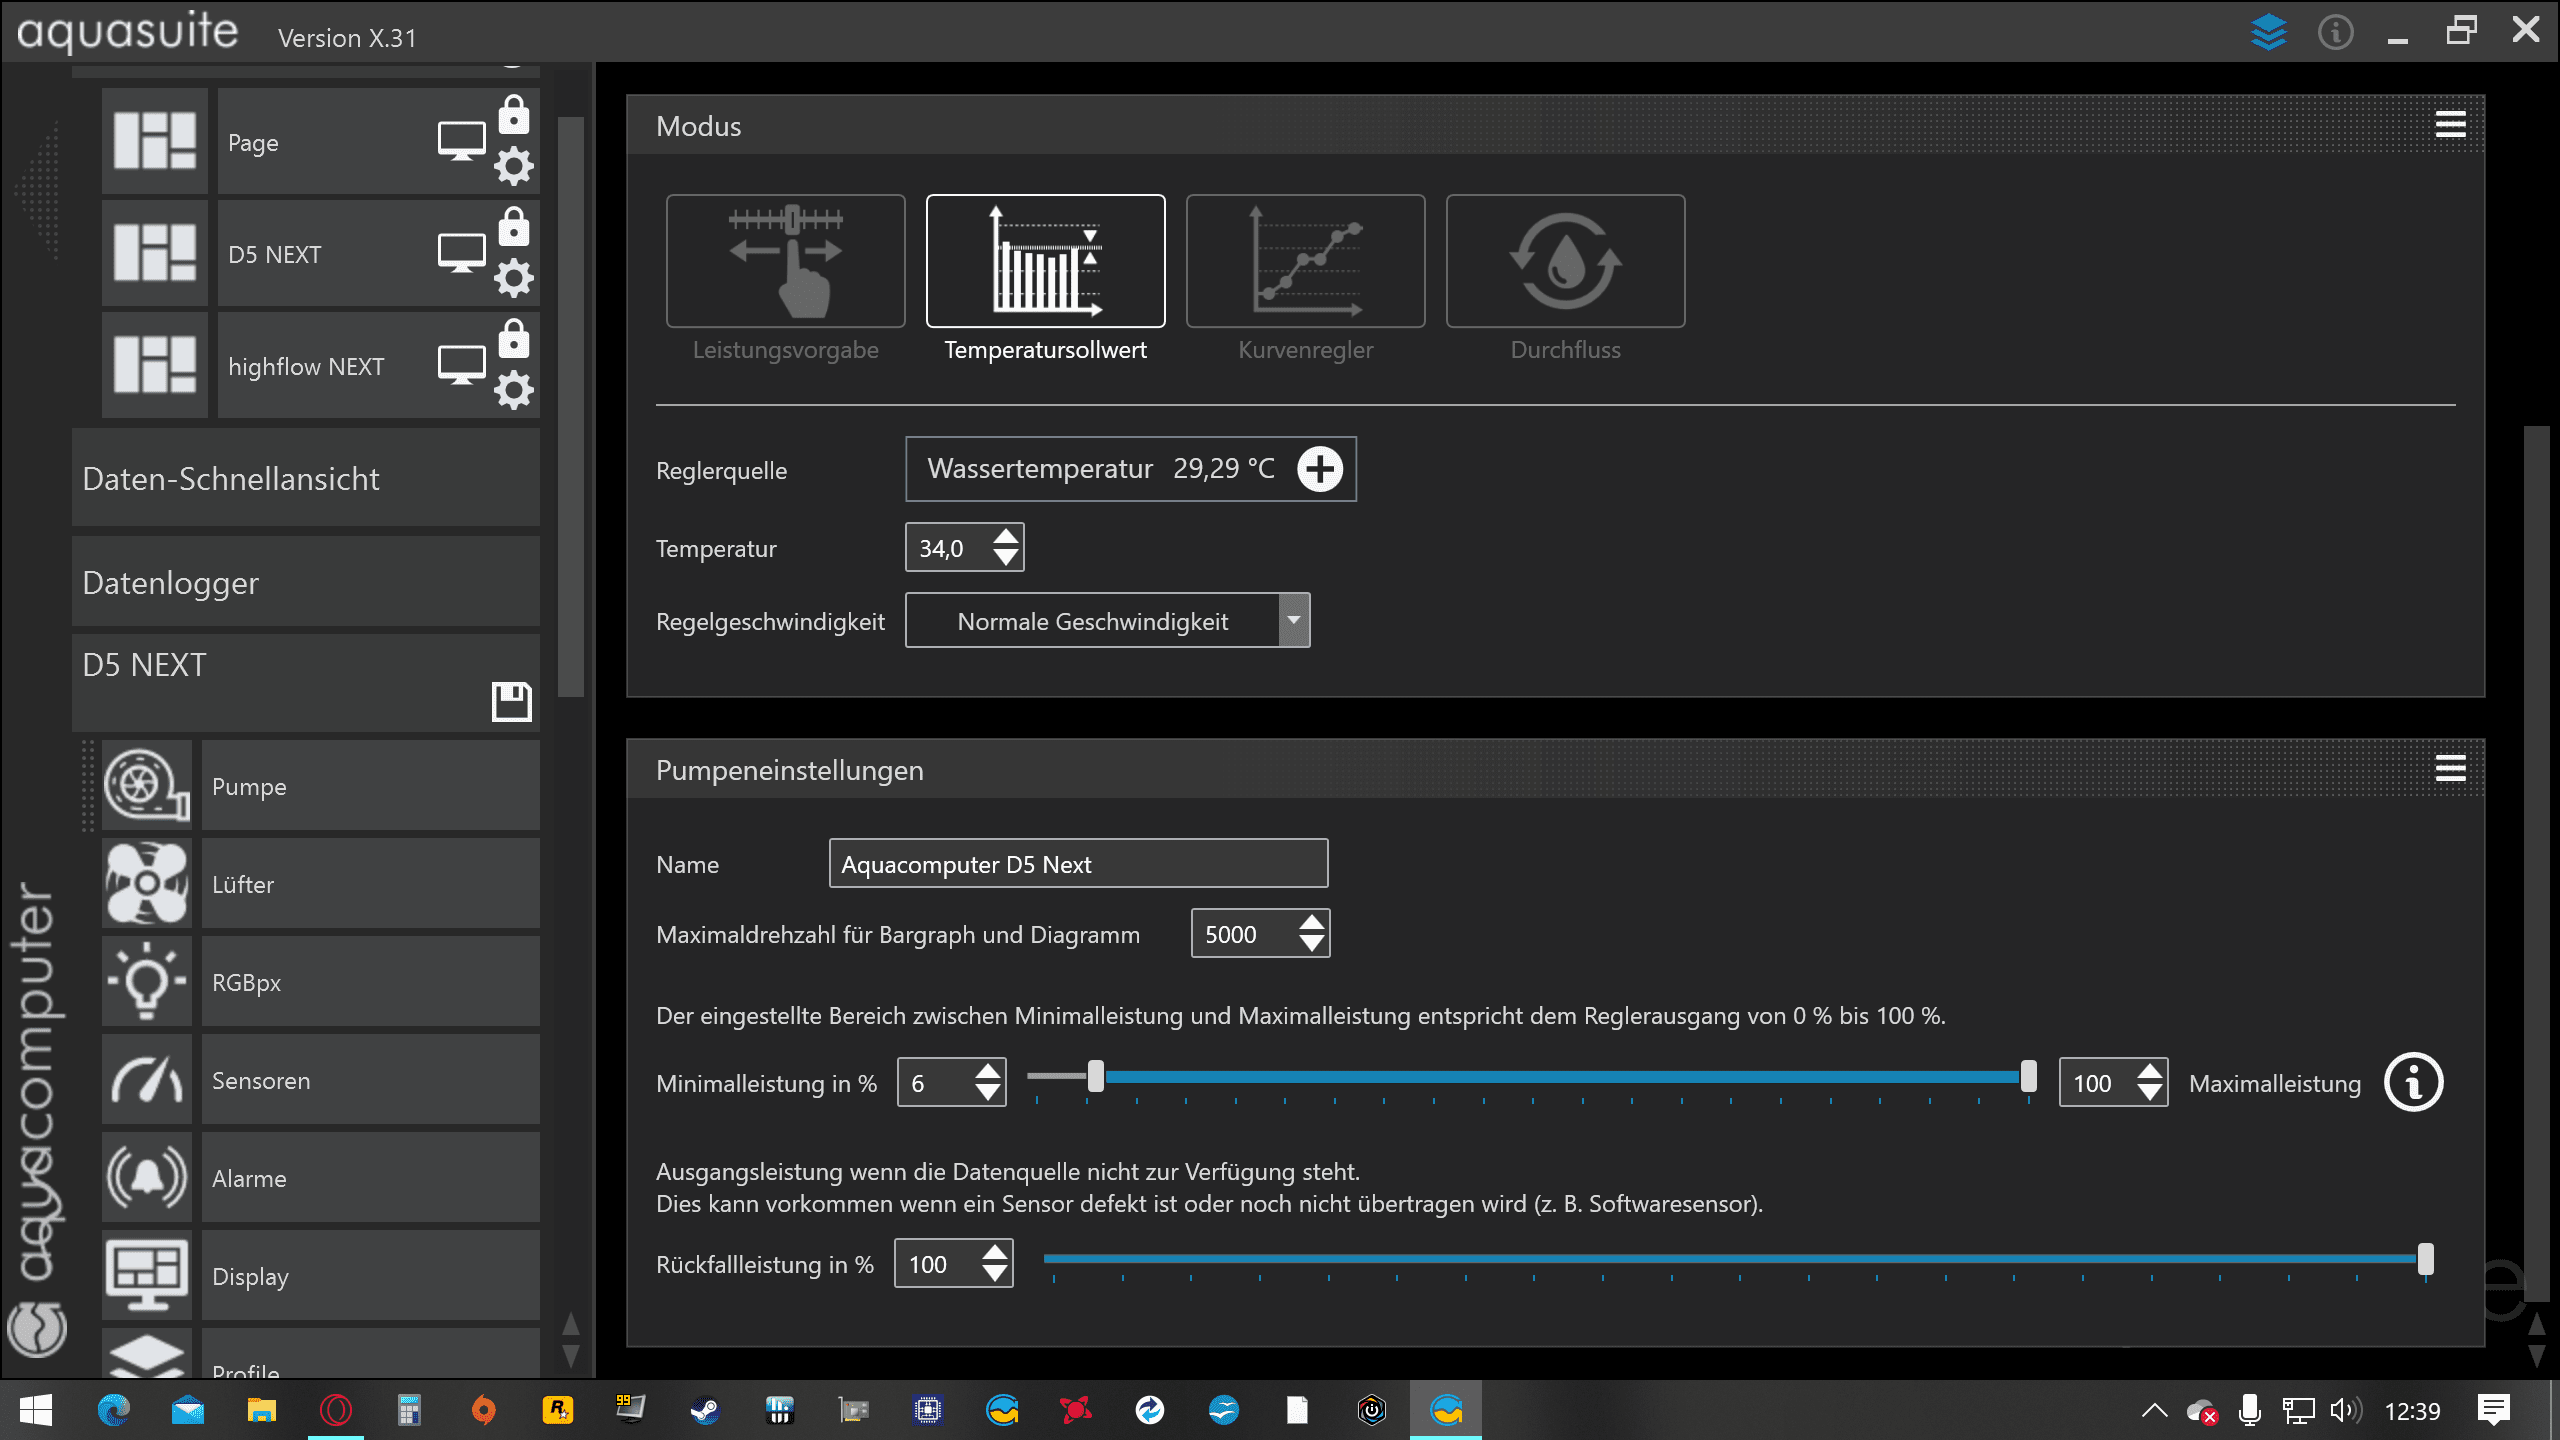Image resolution: width=2560 pixels, height=1440 pixels.
Task: Click the bell Alarme icon
Action: pos(147,1177)
